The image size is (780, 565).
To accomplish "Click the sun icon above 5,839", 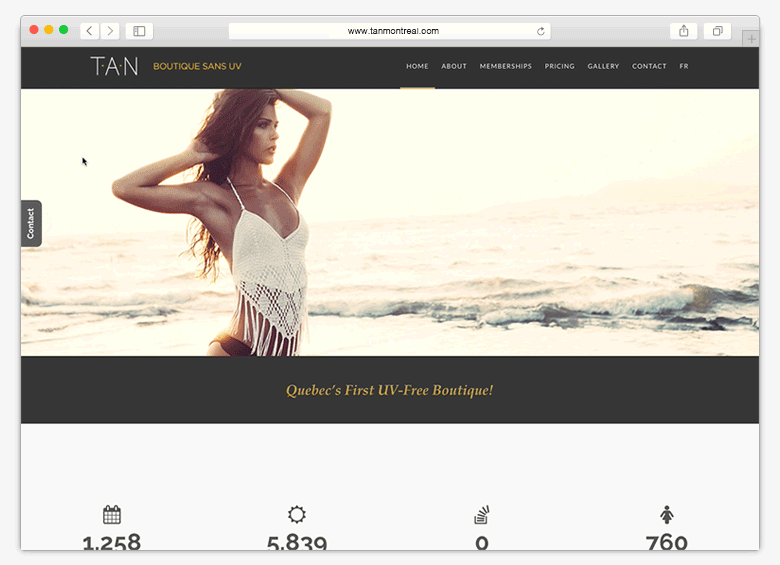I will point(297,514).
